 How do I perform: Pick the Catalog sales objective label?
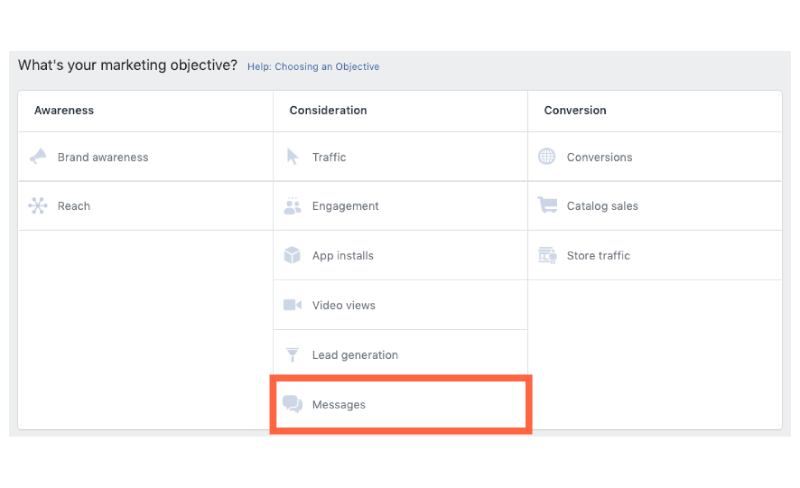(x=603, y=206)
